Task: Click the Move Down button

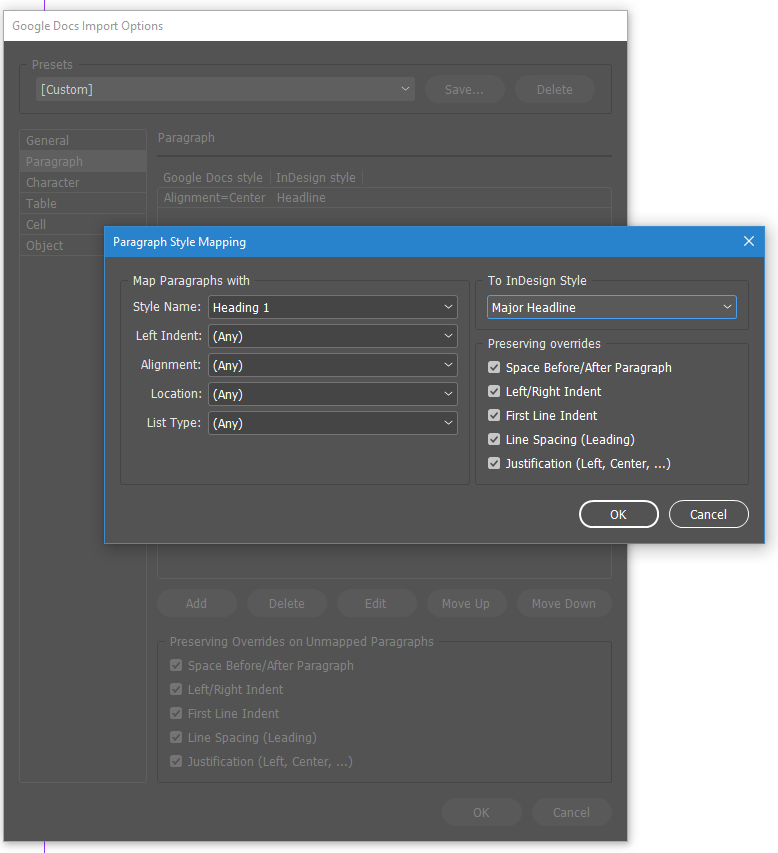Action: pos(564,603)
